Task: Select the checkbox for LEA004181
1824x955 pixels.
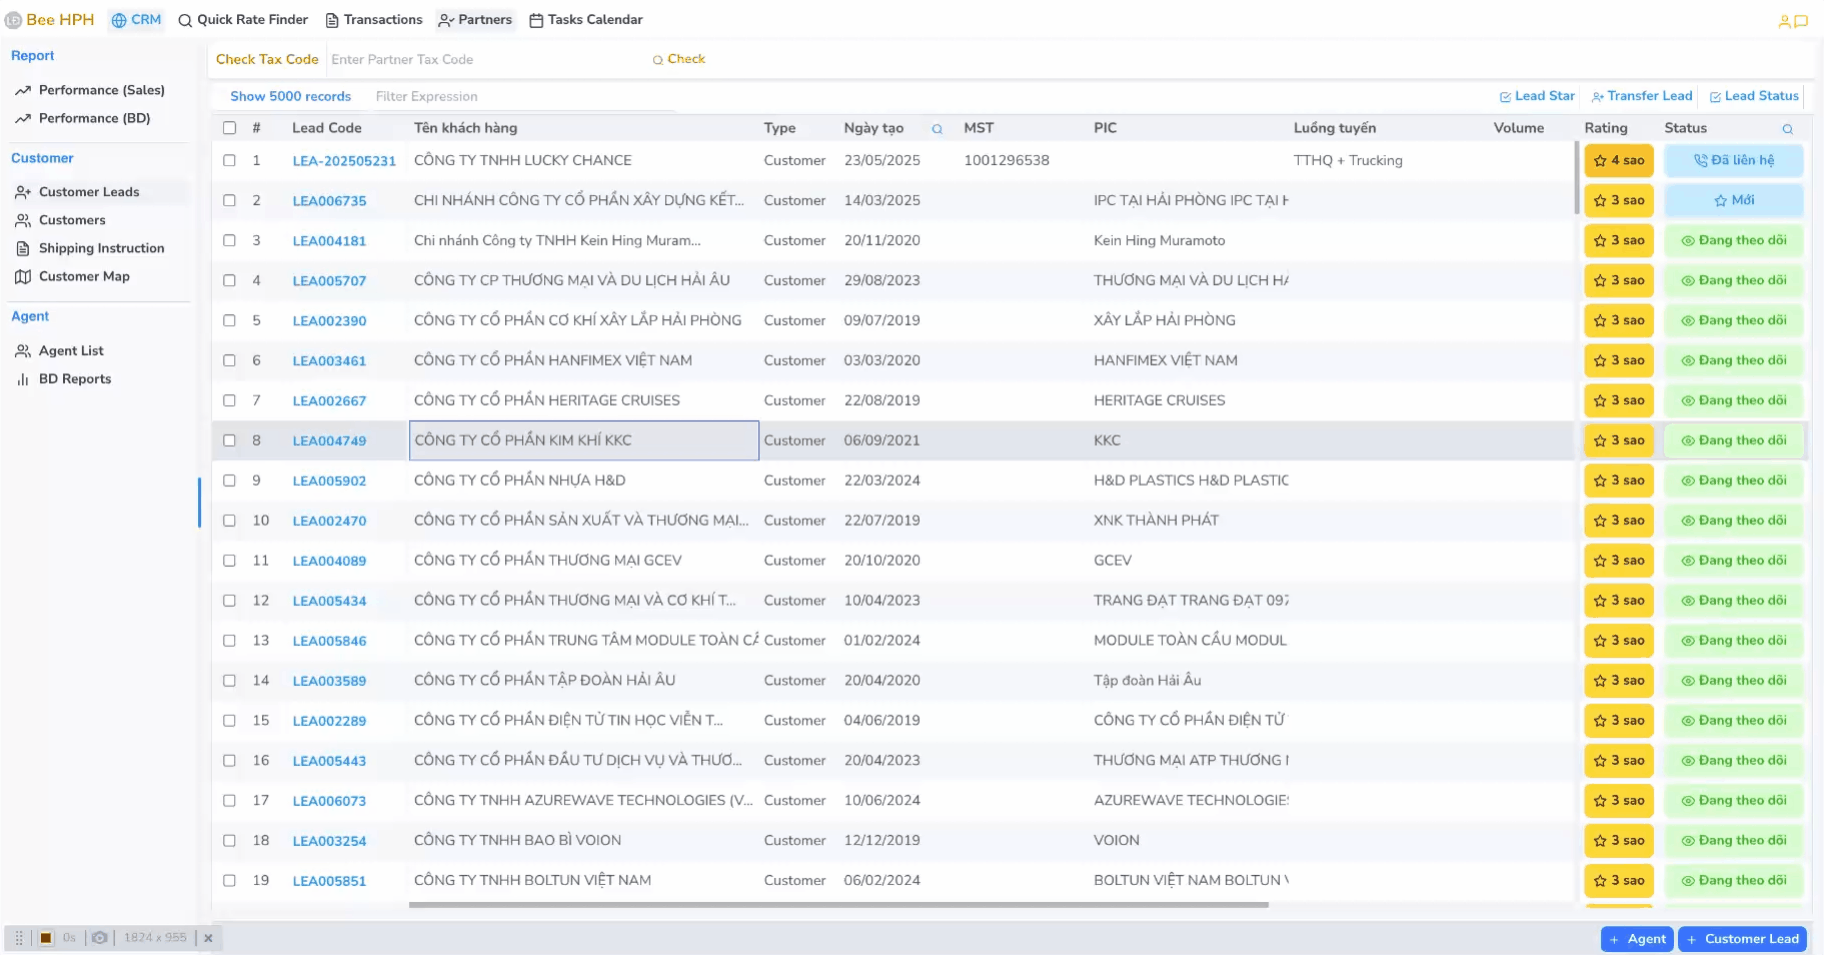Action: tap(230, 240)
